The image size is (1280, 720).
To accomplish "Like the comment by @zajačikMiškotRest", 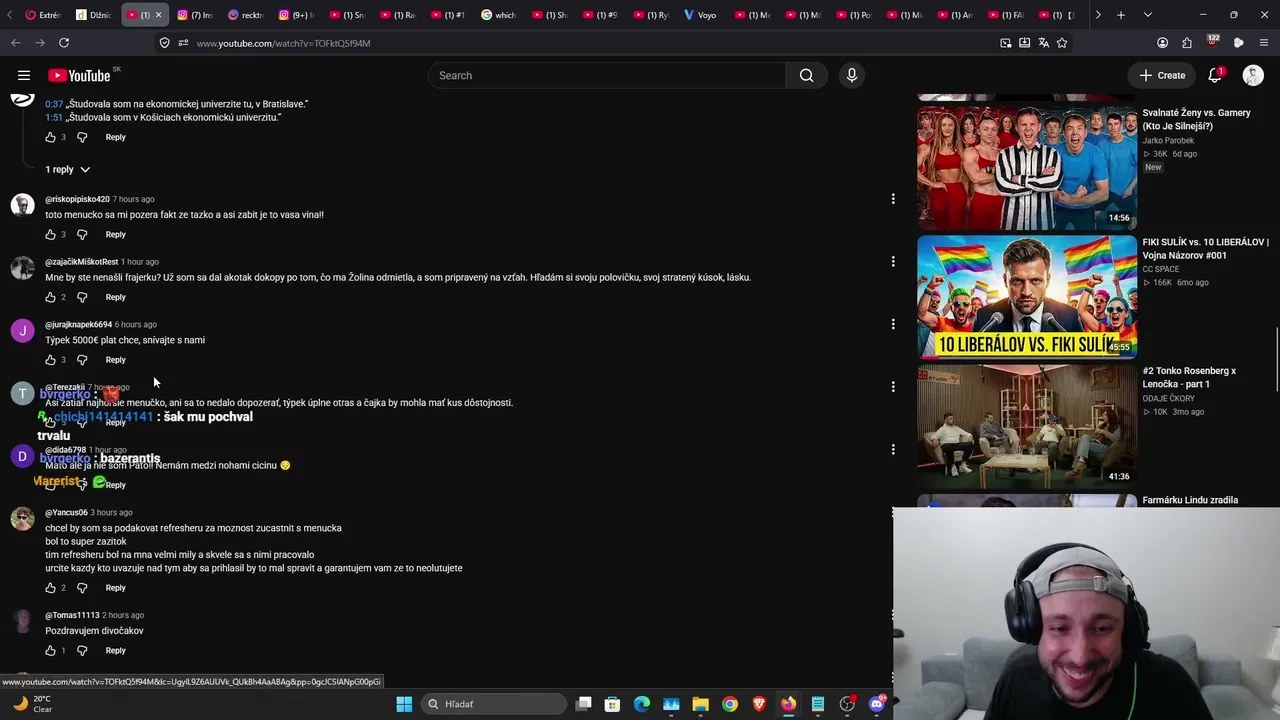I will [x=50, y=297].
